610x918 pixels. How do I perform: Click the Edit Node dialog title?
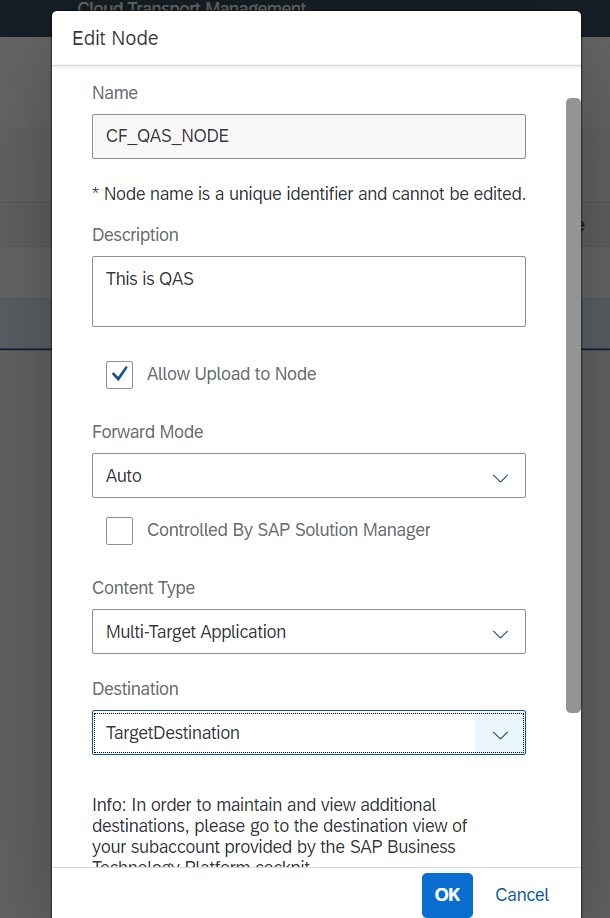point(115,39)
